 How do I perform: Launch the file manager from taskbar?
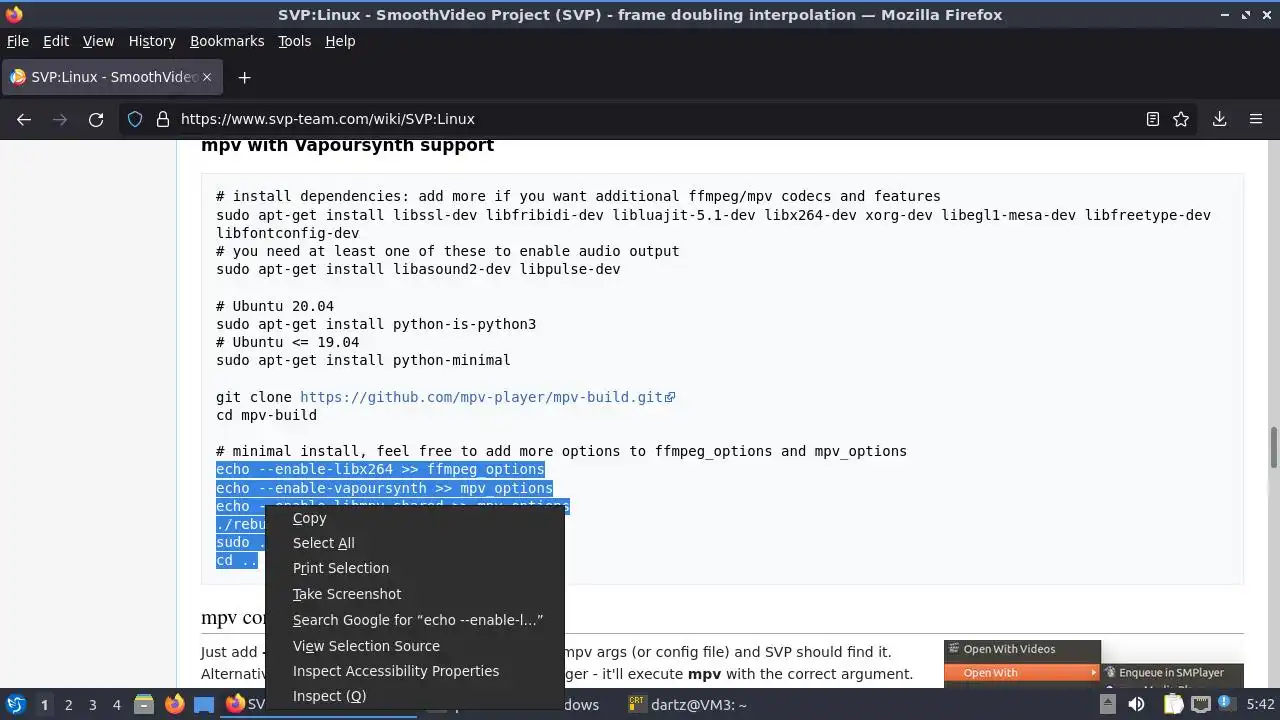click(x=144, y=705)
